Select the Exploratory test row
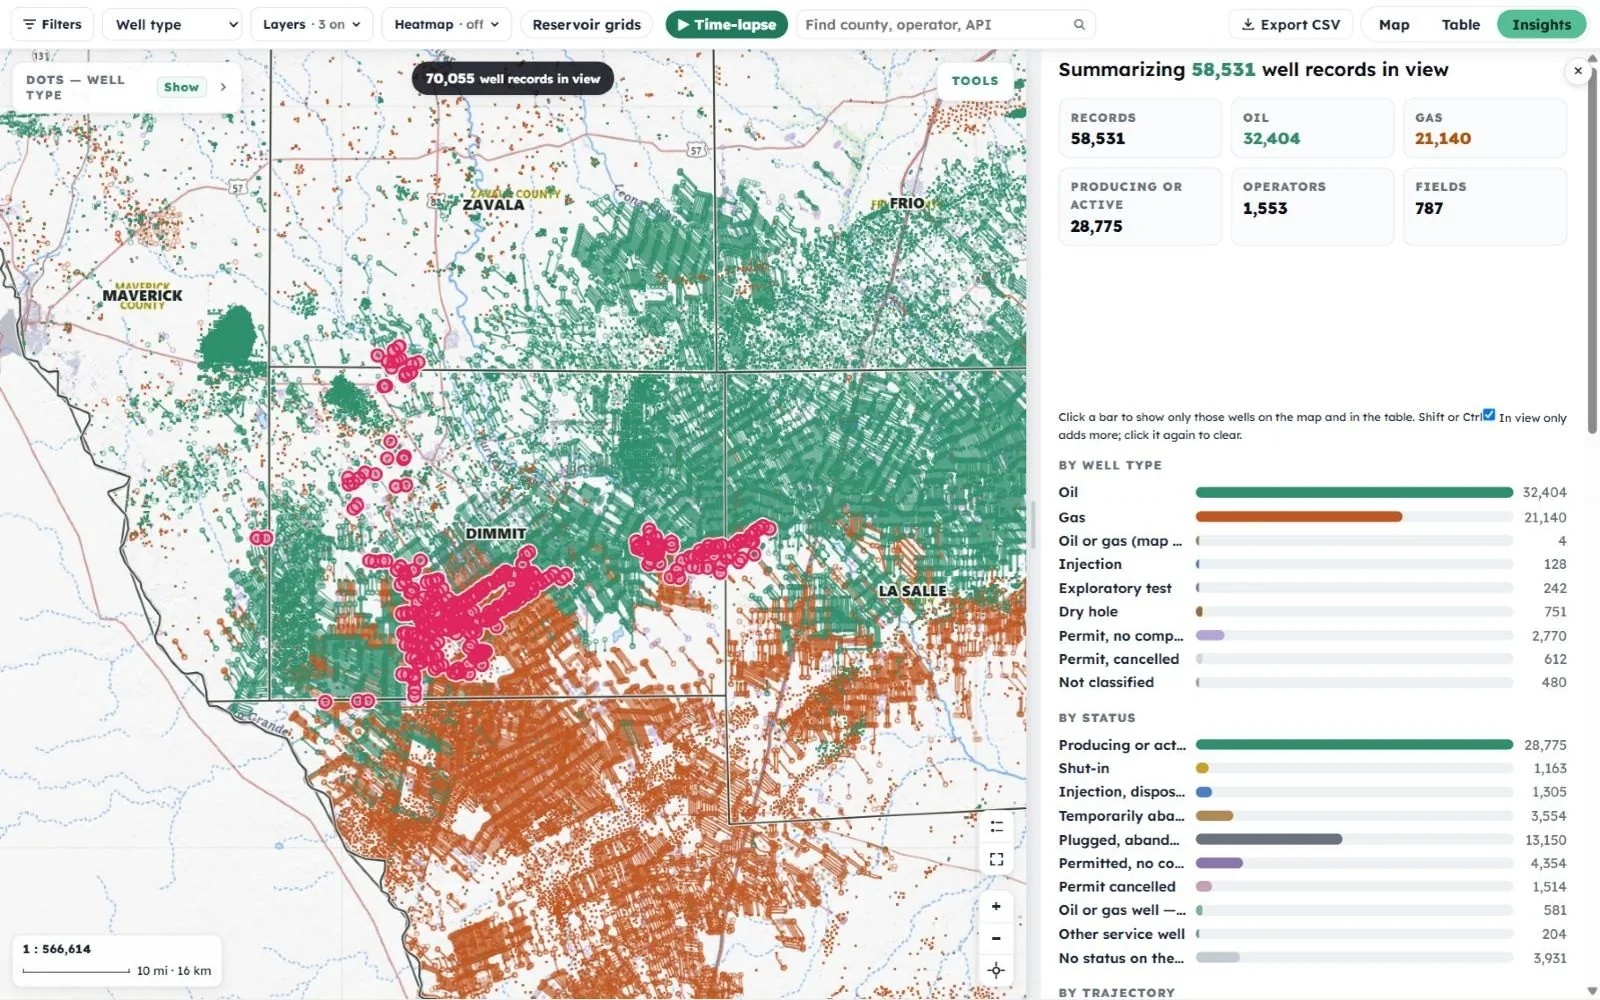Image resolution: width=1600 pixels, height=1000 pixels. [1312, 588]
